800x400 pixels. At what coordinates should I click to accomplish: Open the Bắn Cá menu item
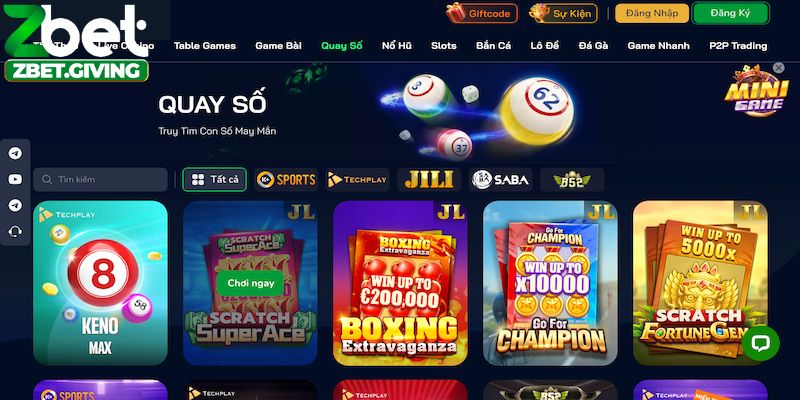493,45
